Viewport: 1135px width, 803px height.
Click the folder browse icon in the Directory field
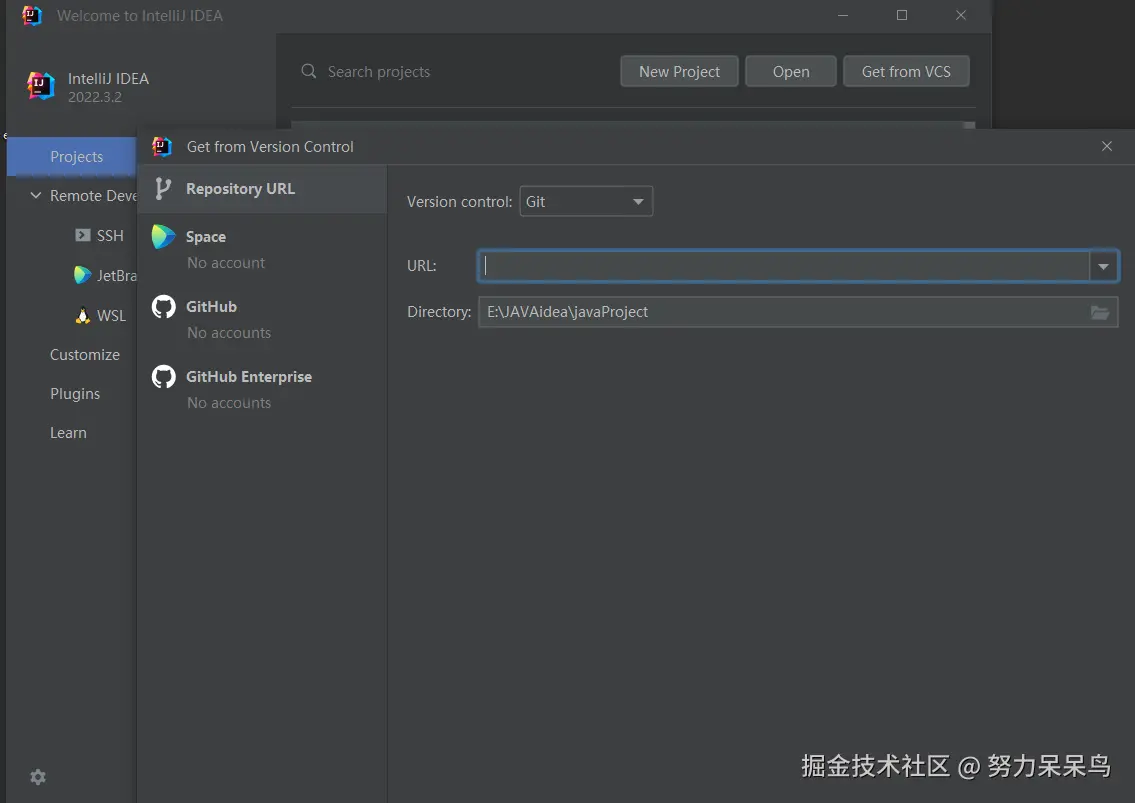click(x=1100, y=312)
